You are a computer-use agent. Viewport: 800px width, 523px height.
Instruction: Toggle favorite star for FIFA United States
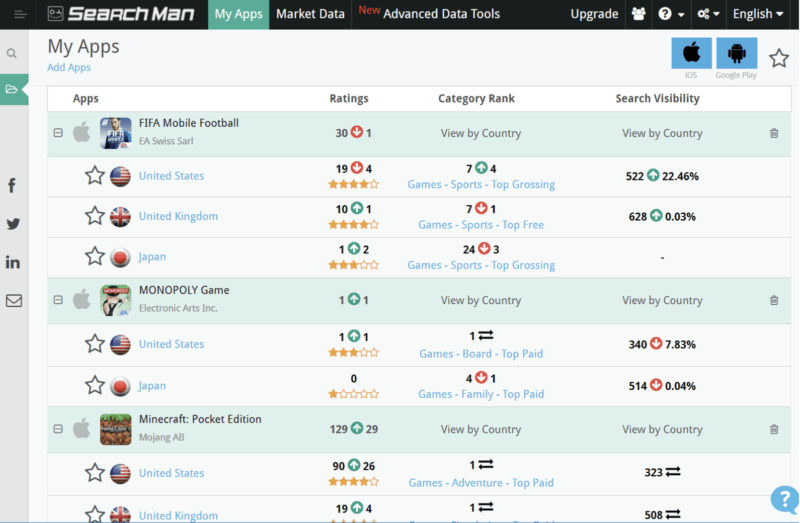click(95, 176)
